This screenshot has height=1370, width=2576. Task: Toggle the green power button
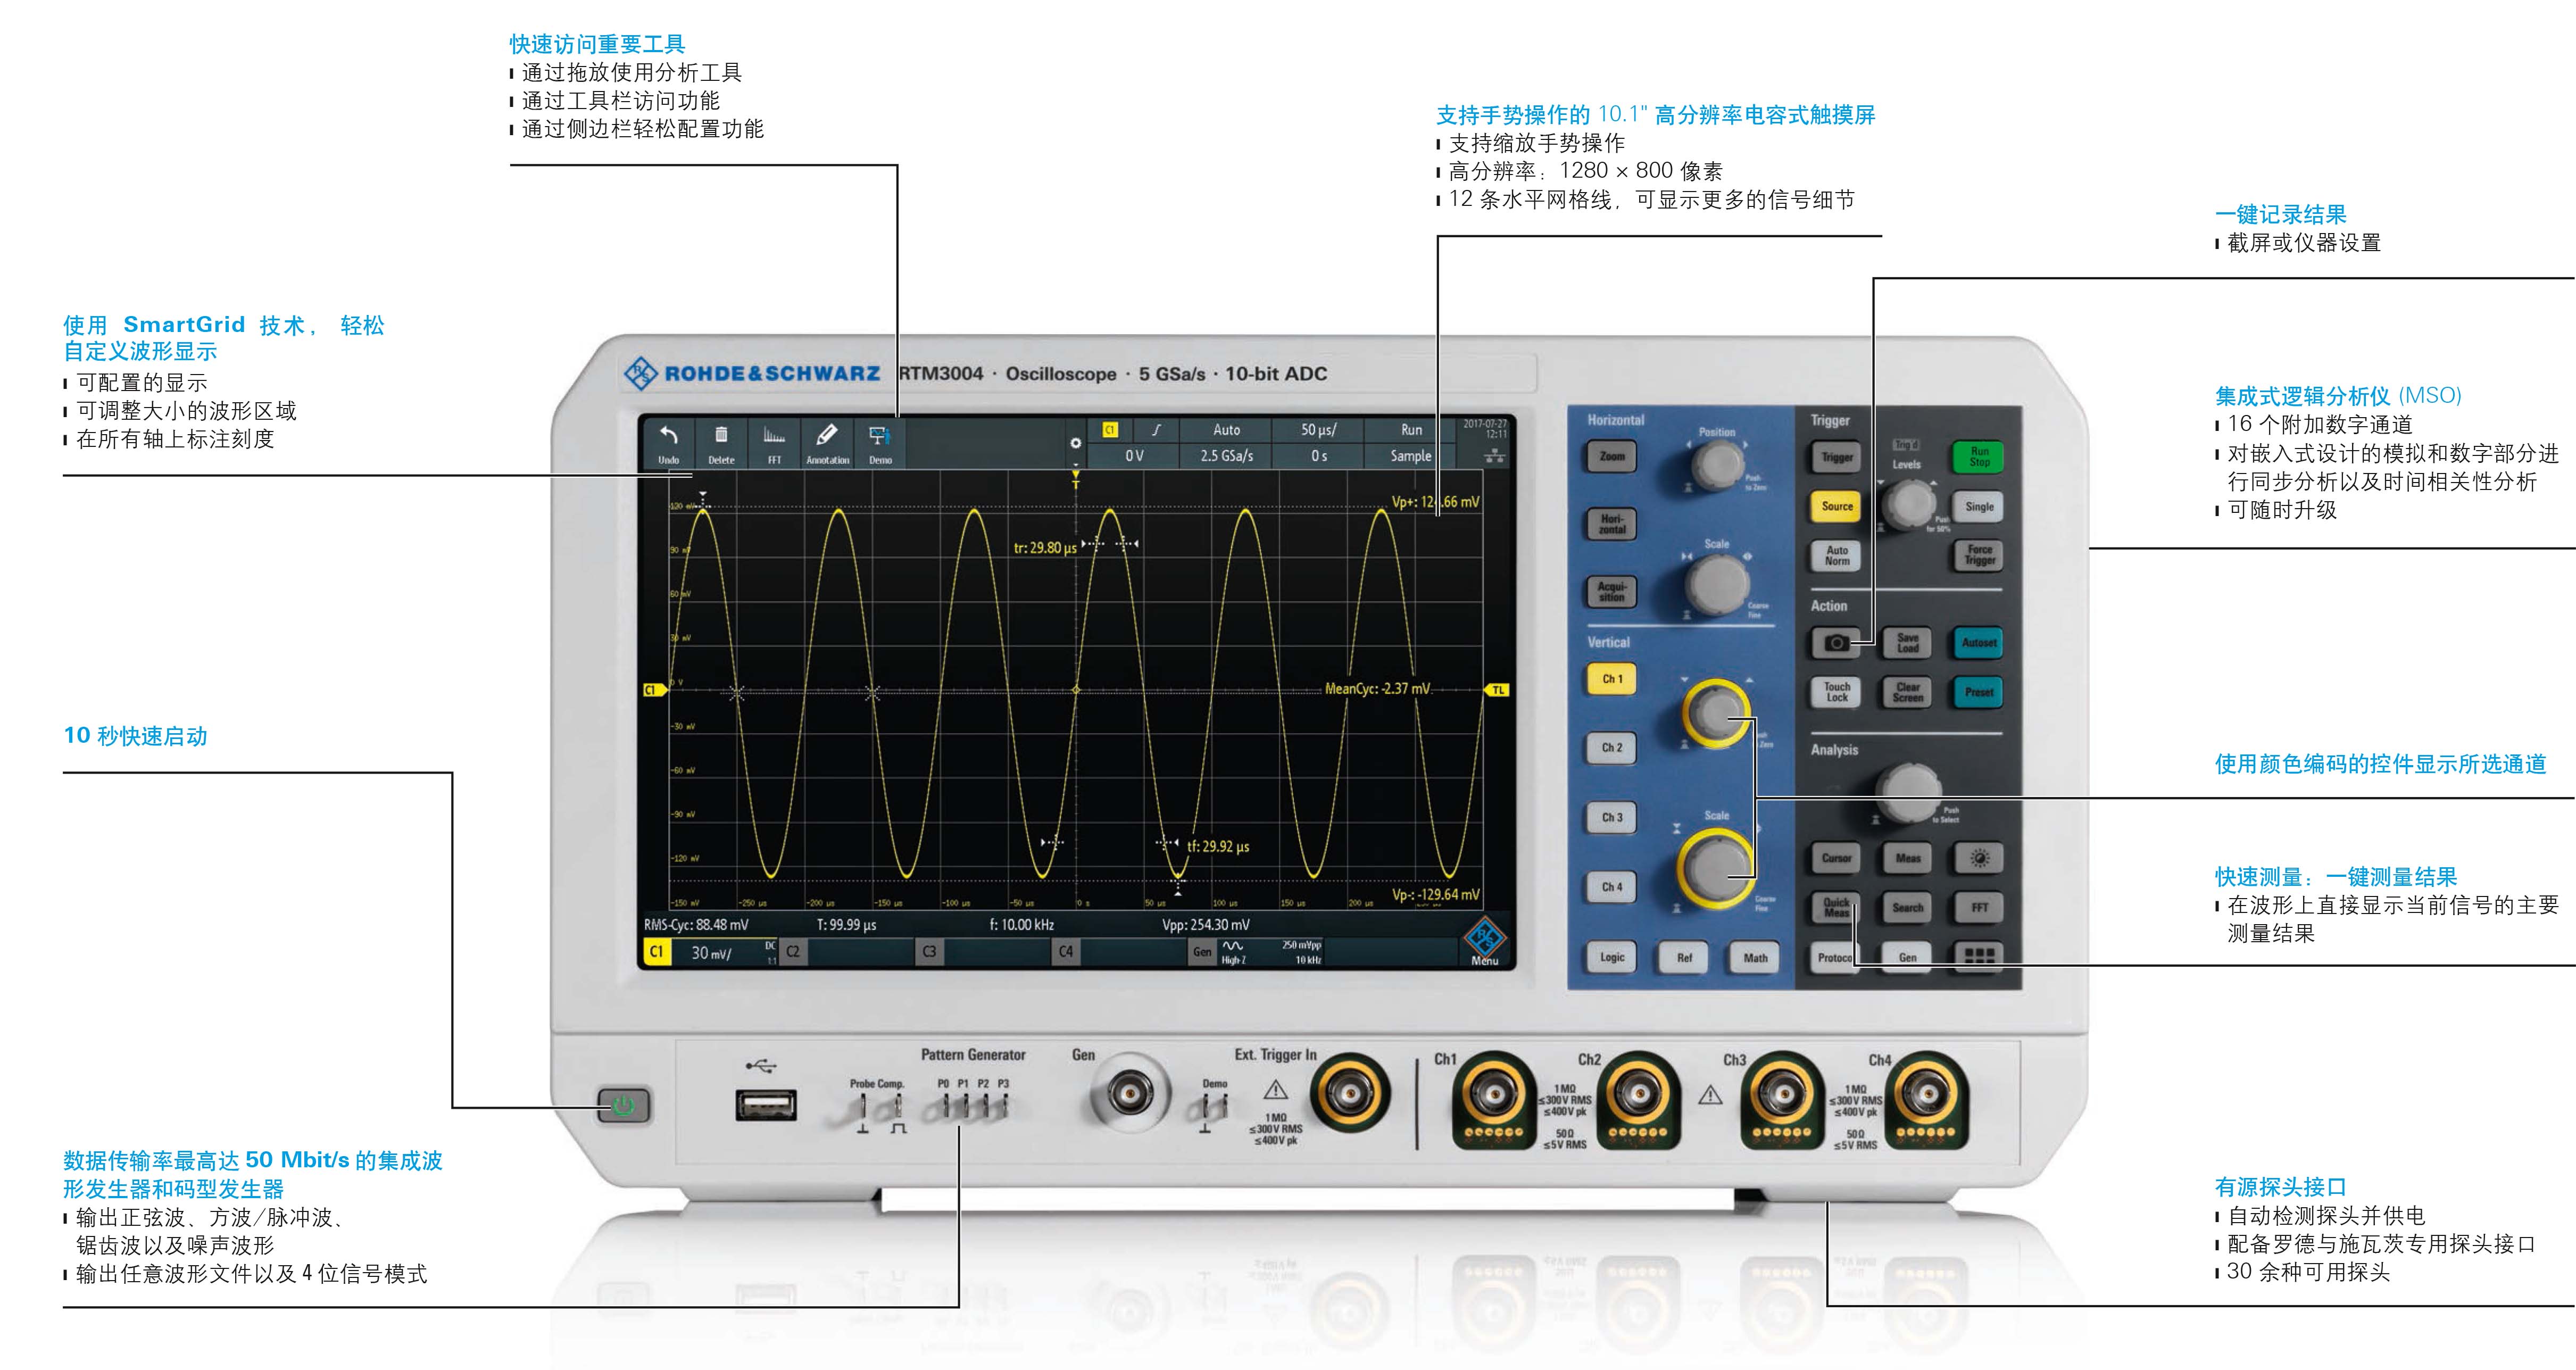624,1106
